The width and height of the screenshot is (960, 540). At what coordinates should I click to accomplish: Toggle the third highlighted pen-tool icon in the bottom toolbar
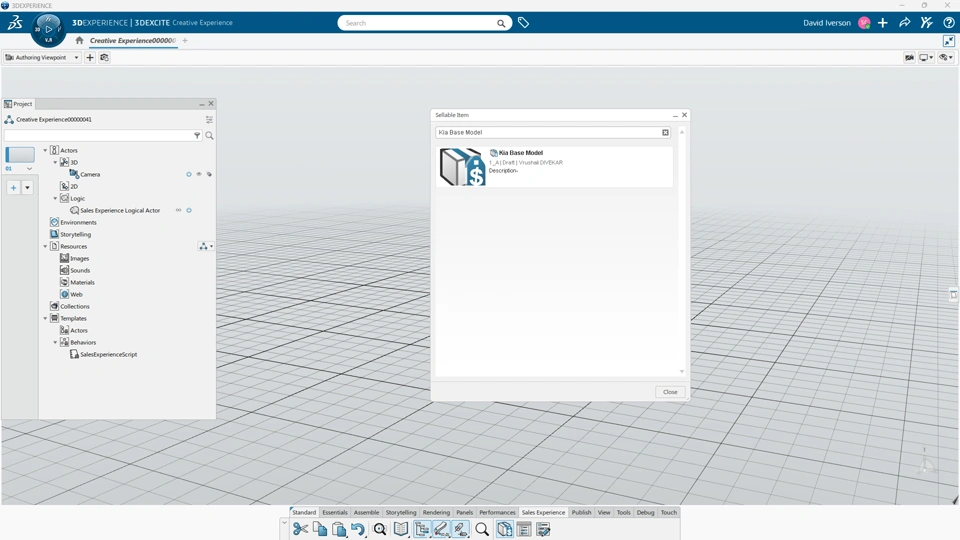pos(460,529)
